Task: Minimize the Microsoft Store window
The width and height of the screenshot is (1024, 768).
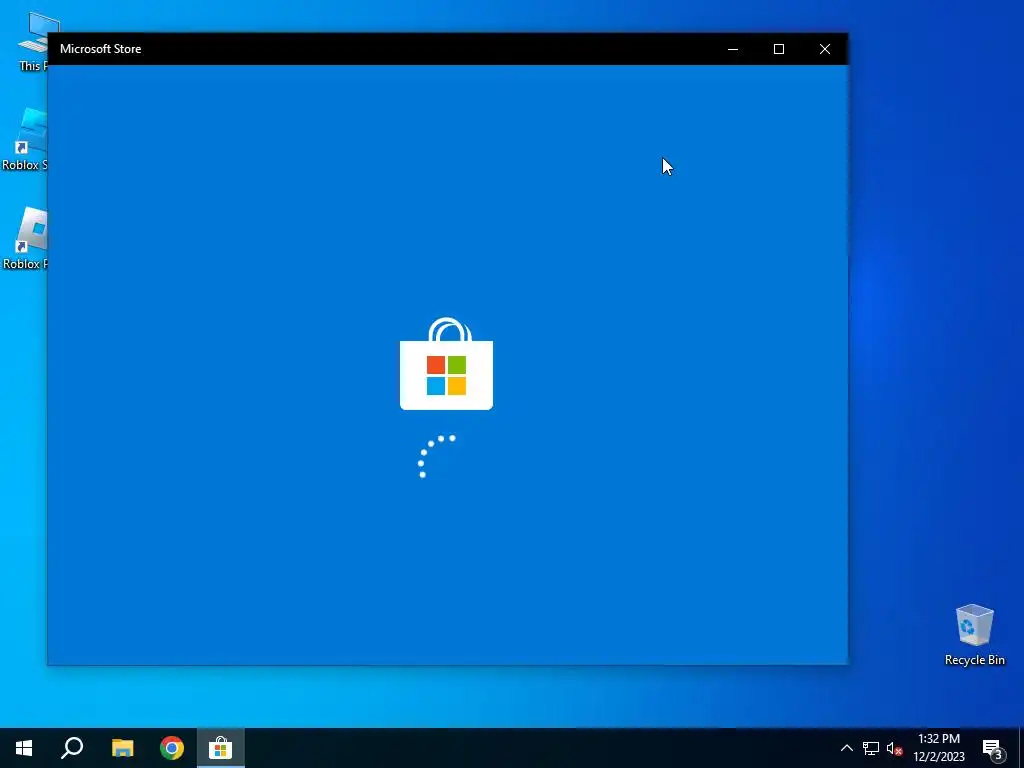Action: point(733,49)
